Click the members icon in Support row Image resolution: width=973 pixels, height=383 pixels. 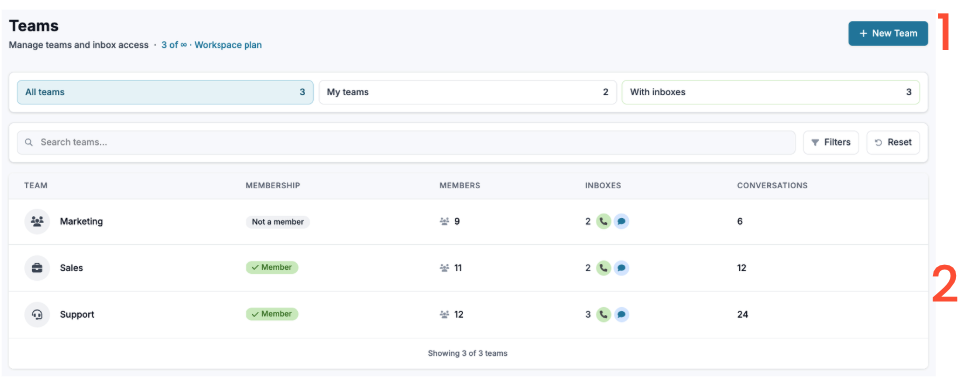[444, 315]
